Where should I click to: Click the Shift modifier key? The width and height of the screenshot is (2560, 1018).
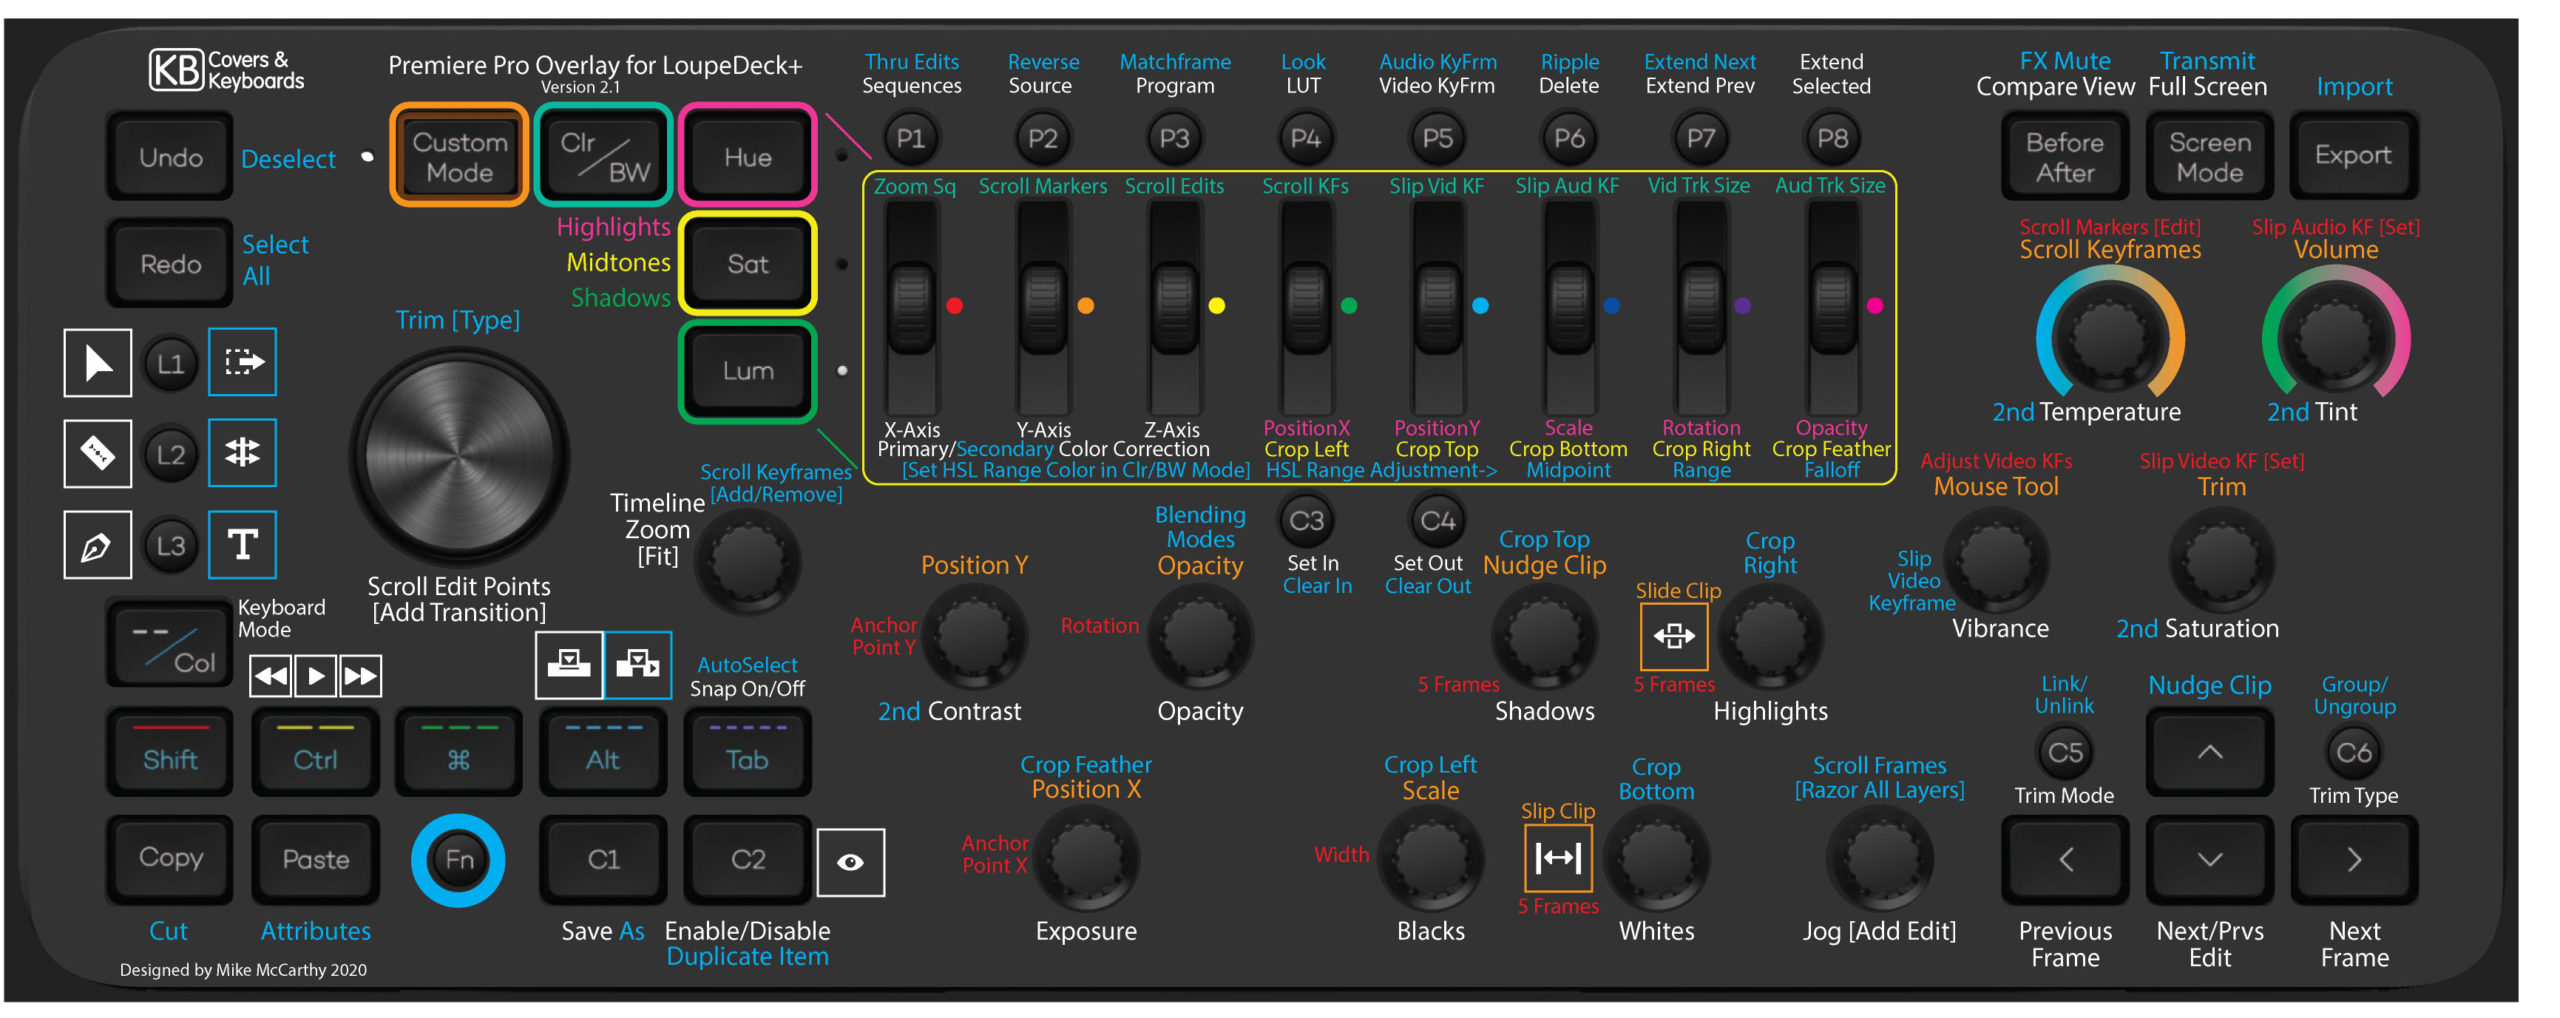pos(171,752)
